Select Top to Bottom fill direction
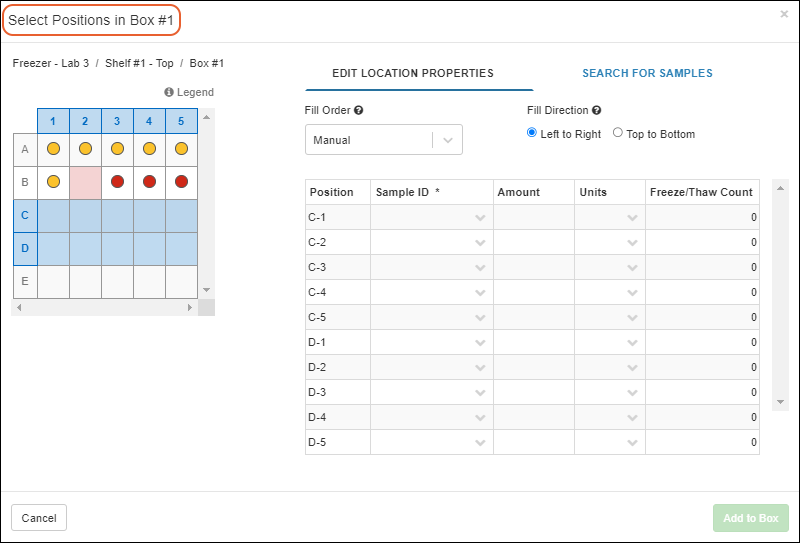Screen dimensions: 800x543 pyautogui.click(x=618, y=133)
